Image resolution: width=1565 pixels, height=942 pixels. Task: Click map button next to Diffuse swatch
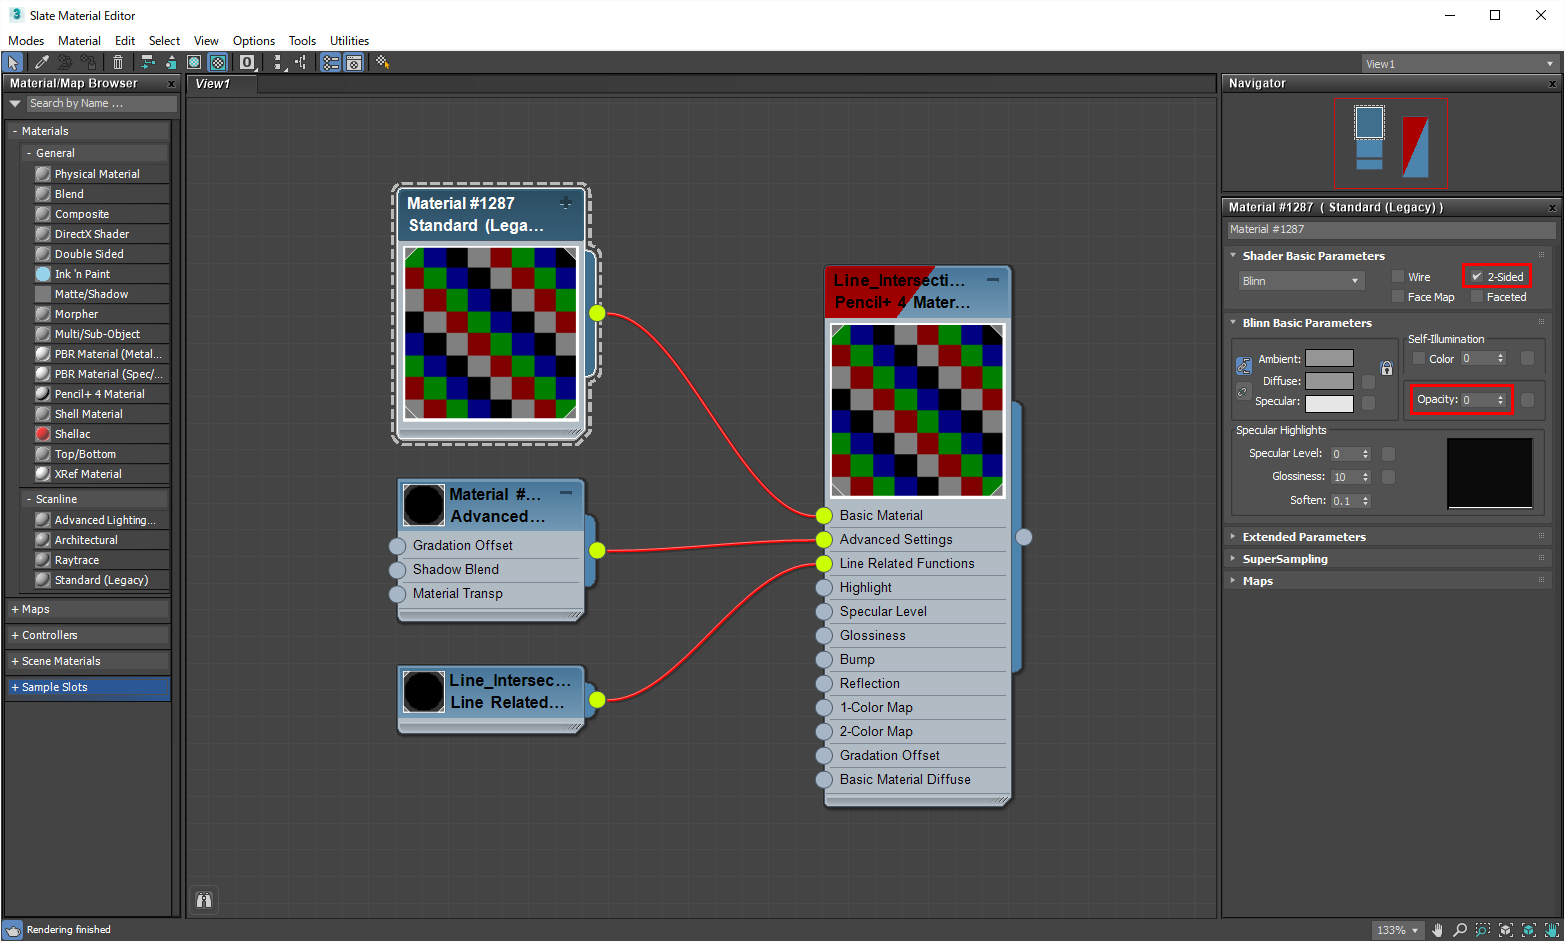tap(1368, 381)
